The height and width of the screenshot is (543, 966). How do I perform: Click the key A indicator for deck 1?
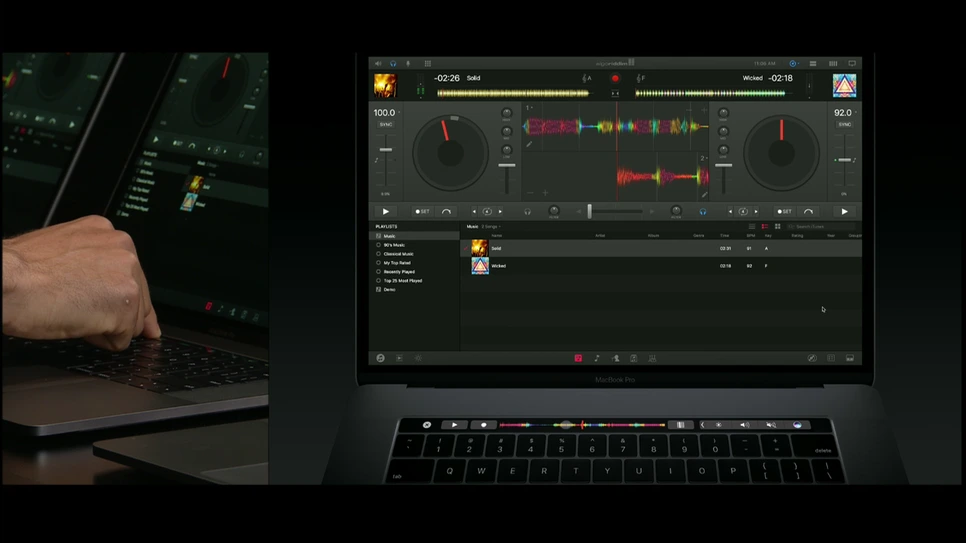[x=586, y=78]
